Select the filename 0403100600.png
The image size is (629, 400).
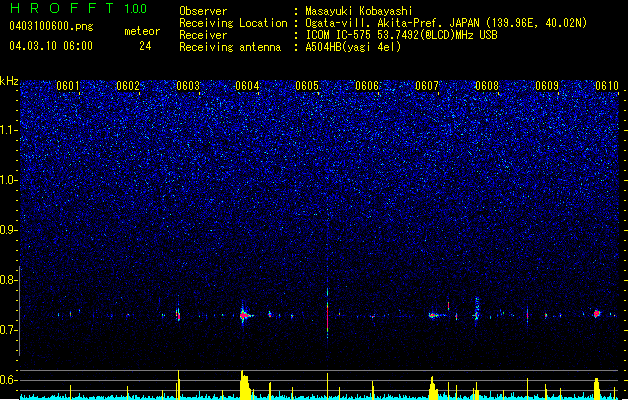(51, 26)
